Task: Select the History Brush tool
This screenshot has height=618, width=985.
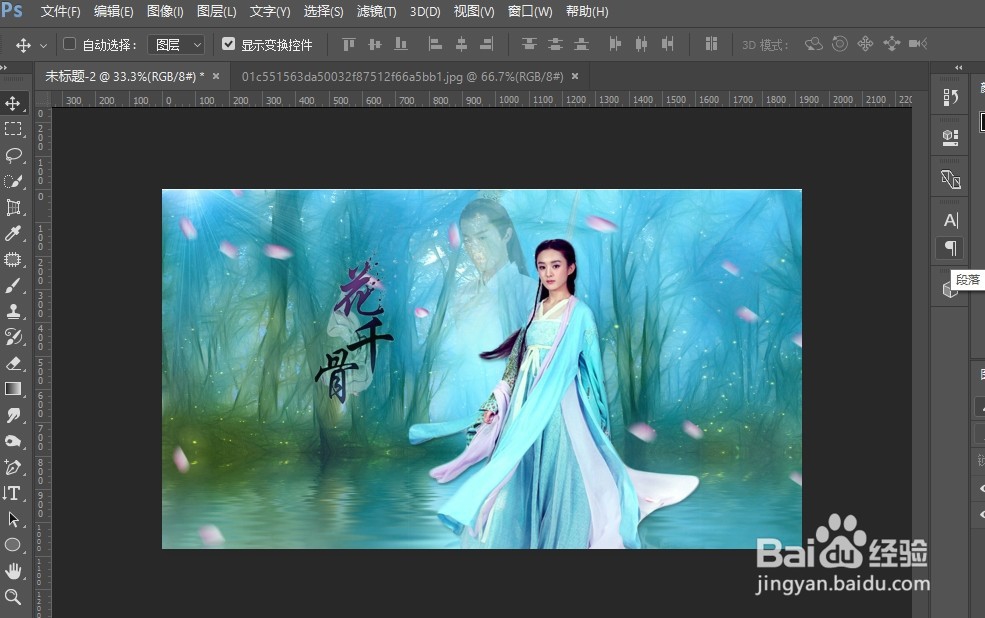Action: [x=13, y=337]
